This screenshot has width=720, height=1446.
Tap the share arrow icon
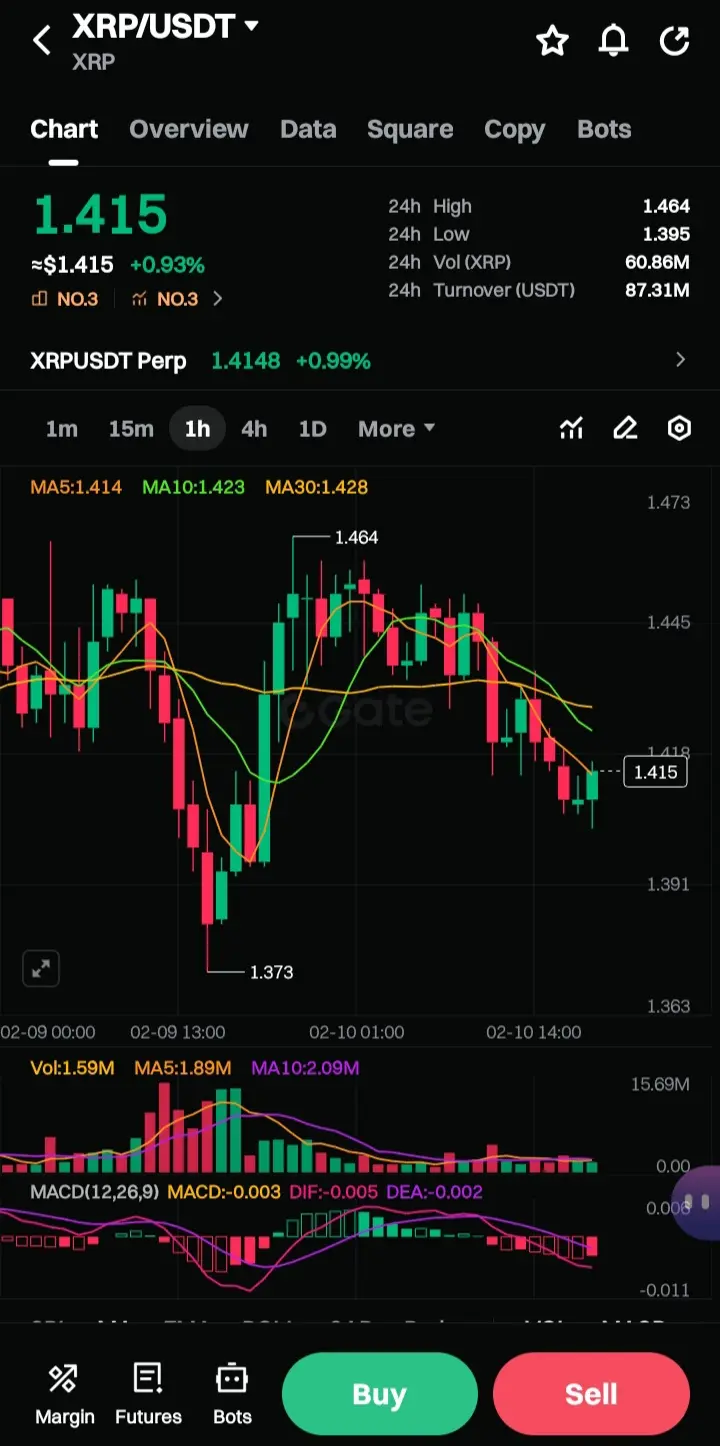[x=675, y=41]
